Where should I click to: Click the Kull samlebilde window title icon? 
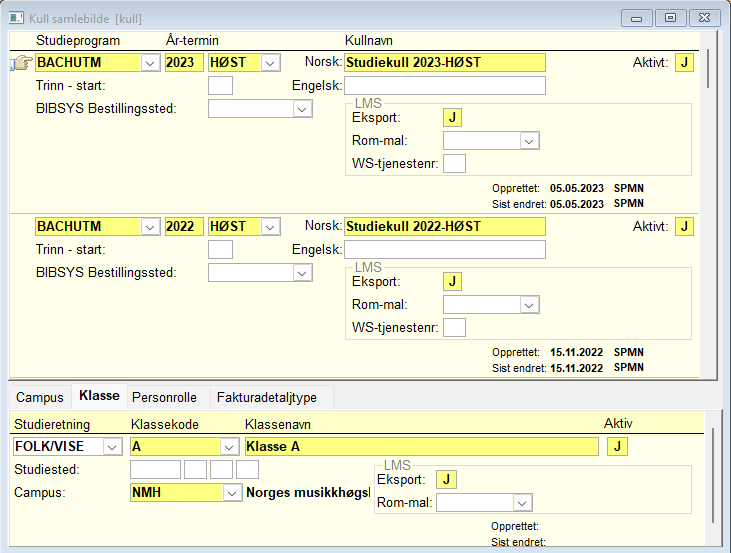point(16,18)
